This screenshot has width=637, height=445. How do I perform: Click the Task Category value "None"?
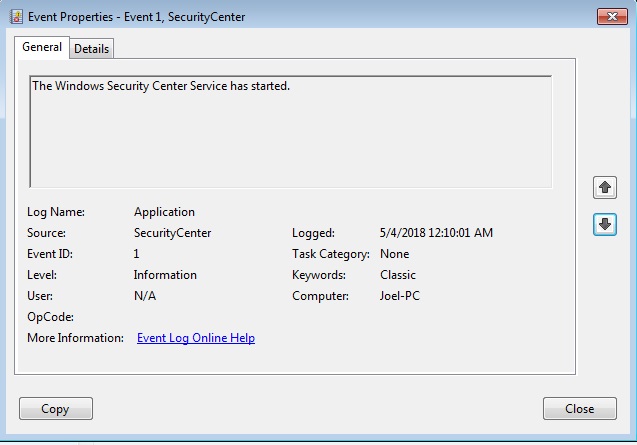pyautogui.click(x=394, y=254)
